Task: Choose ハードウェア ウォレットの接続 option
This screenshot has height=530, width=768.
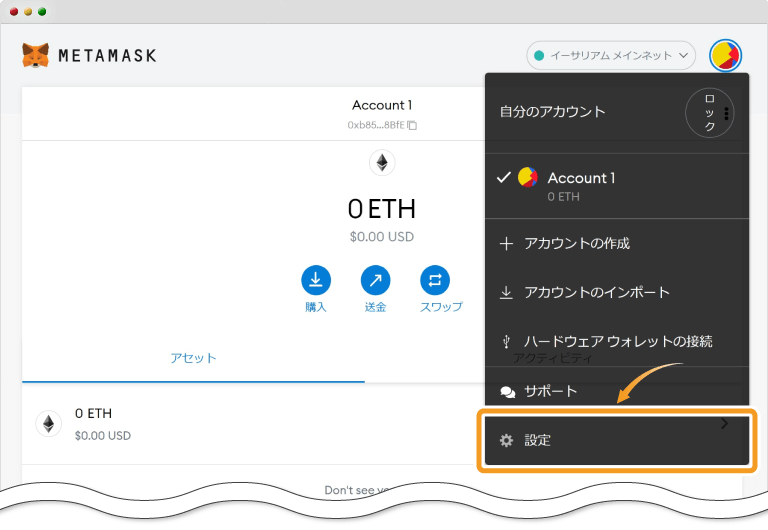Action: pyautogui.click(x=617, y=341)
